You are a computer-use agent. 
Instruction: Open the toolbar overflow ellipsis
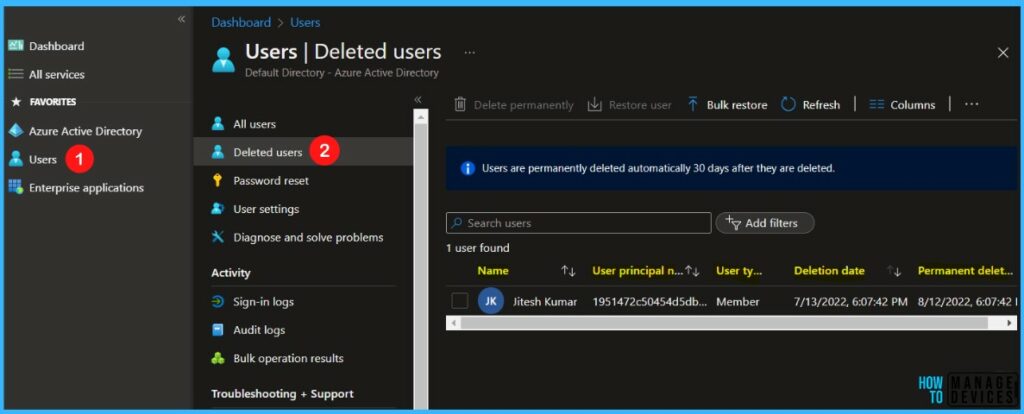click(x=972, y=104)
